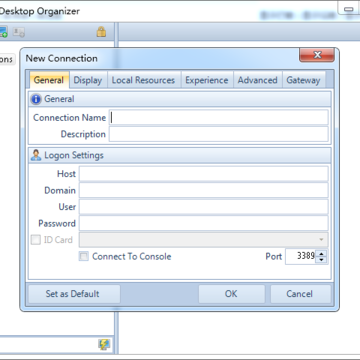Open the Experience tab
Screen dimensions: 360x360
click(x=207, y=80)
